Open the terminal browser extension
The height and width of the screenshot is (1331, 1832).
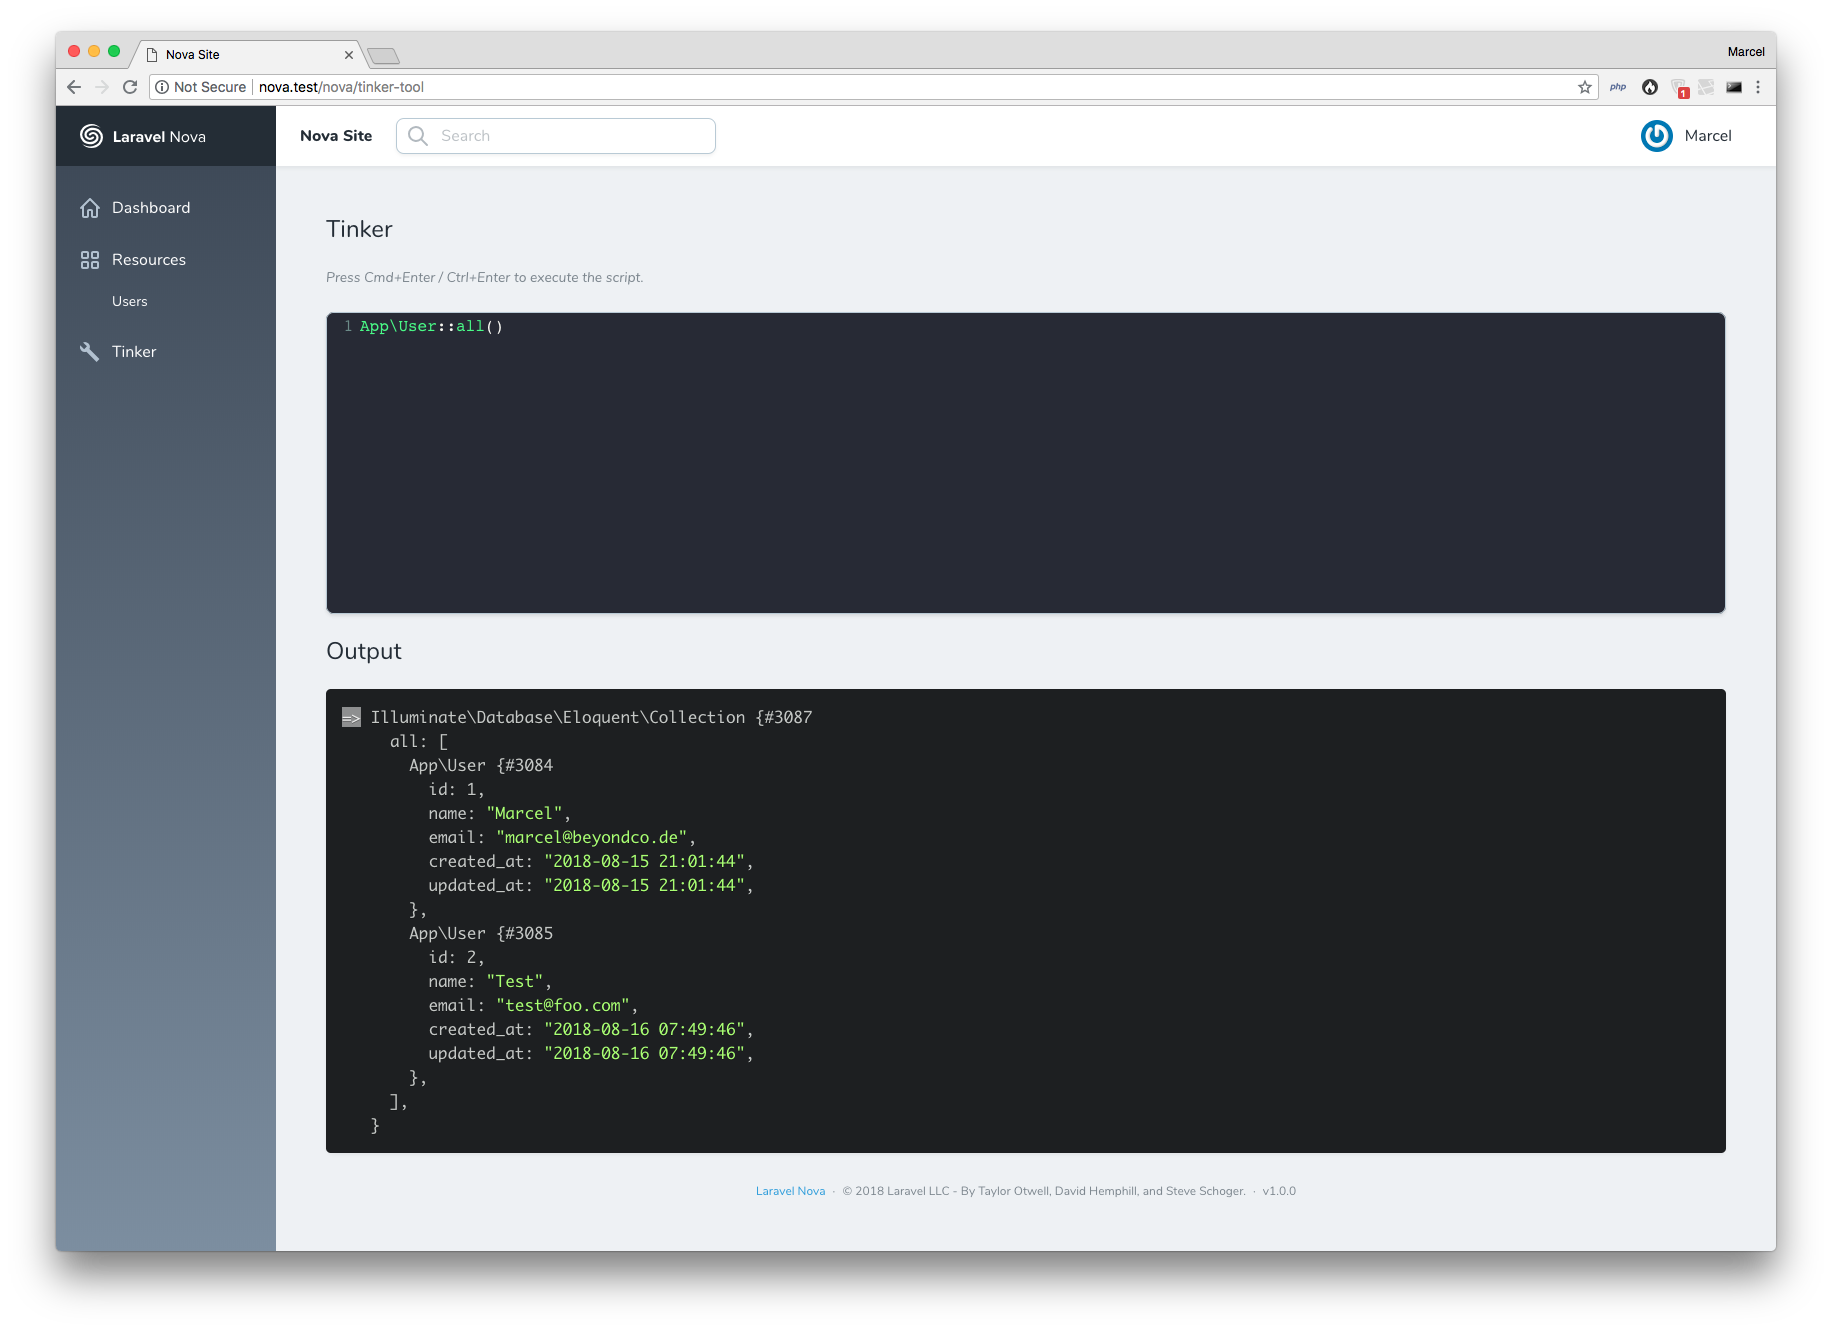point(1734,87)
